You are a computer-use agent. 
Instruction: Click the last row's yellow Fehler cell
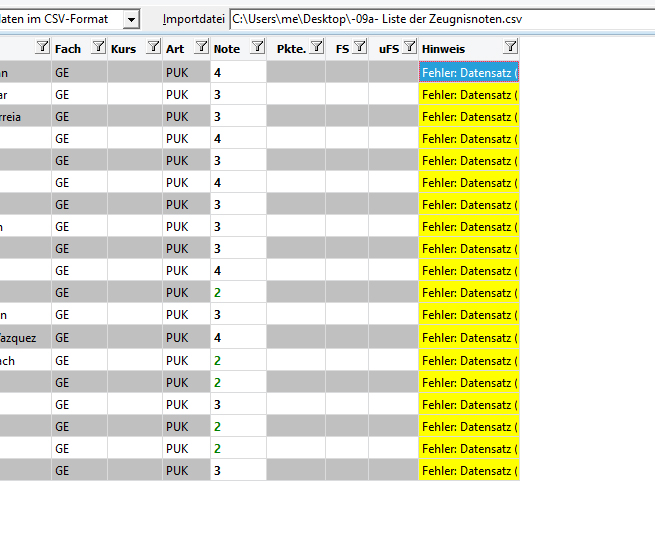(469, 470)
